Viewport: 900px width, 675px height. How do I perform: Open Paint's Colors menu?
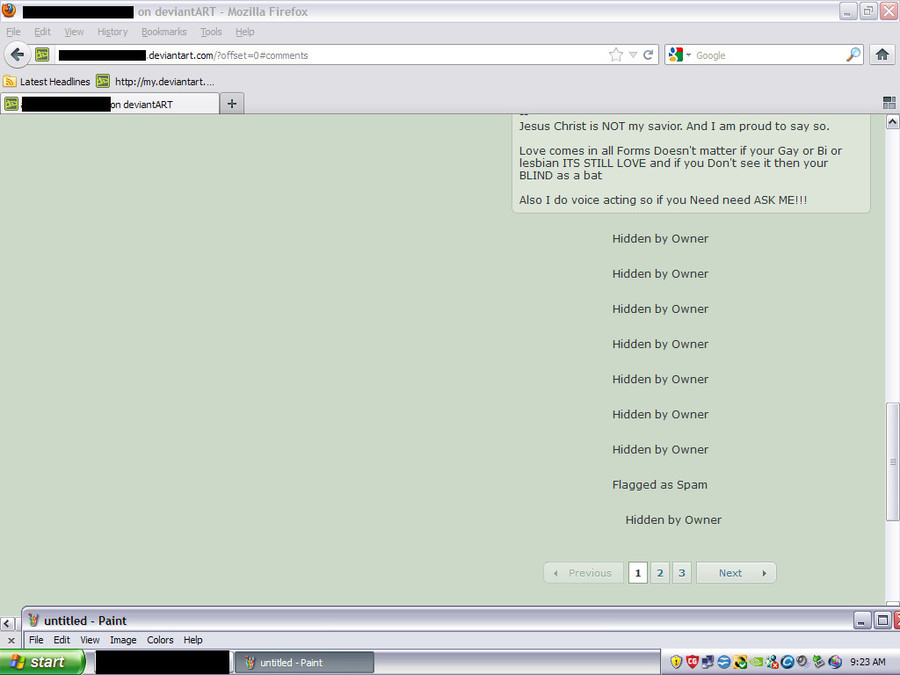point(160,640)
